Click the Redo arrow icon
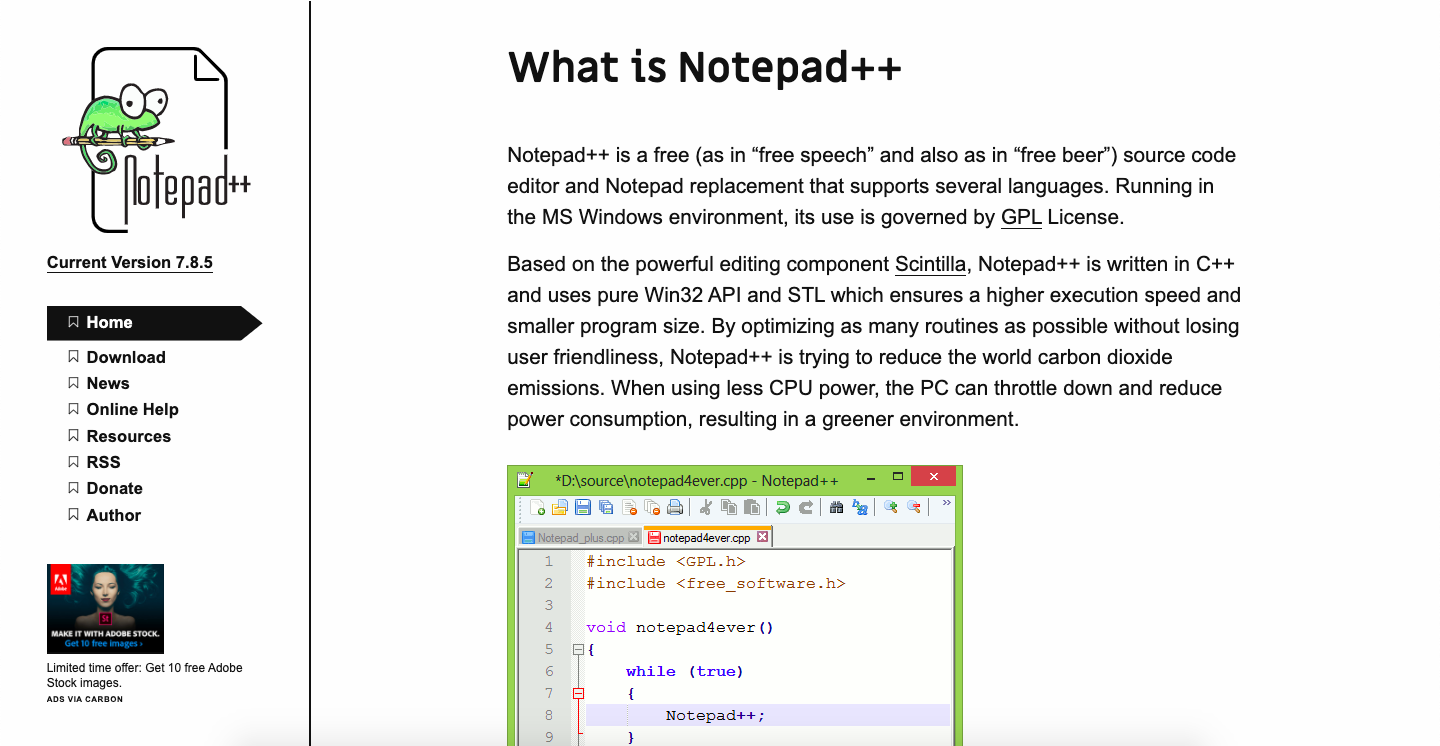The image size is (1440, 746). pyautogui.click(x=806, y=507)
